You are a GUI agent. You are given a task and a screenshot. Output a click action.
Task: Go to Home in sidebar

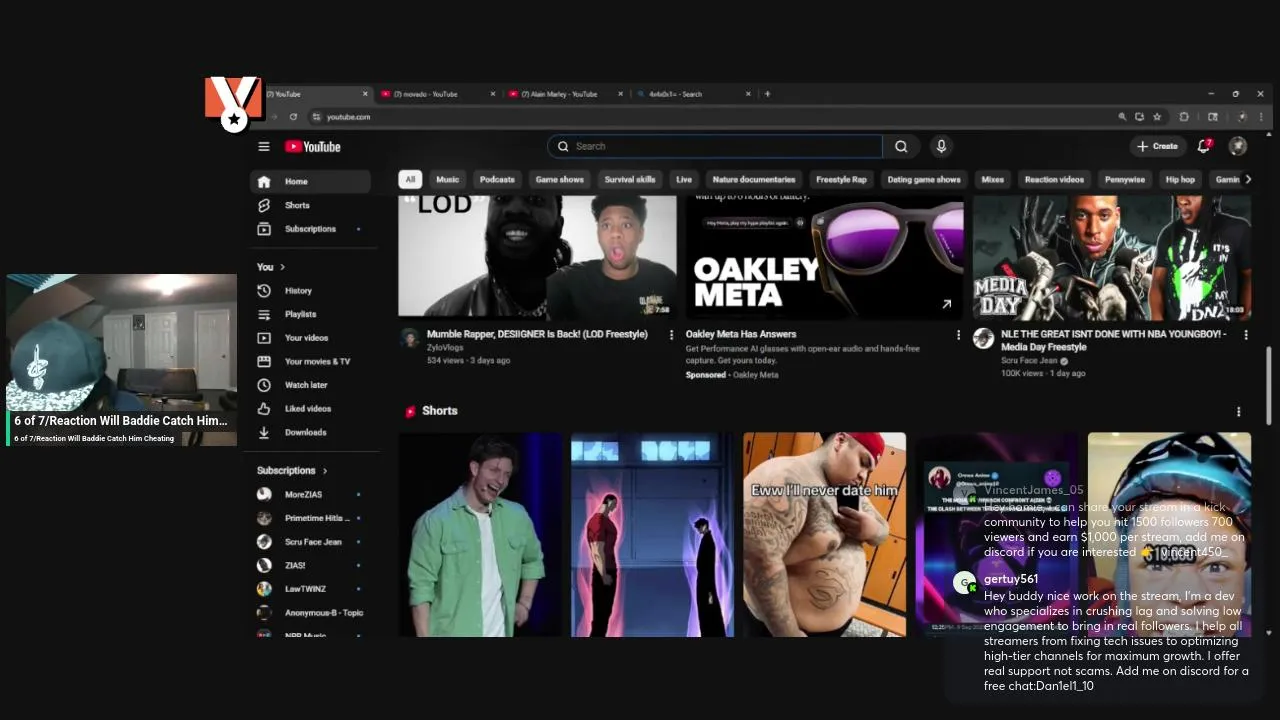coord(310,181)
